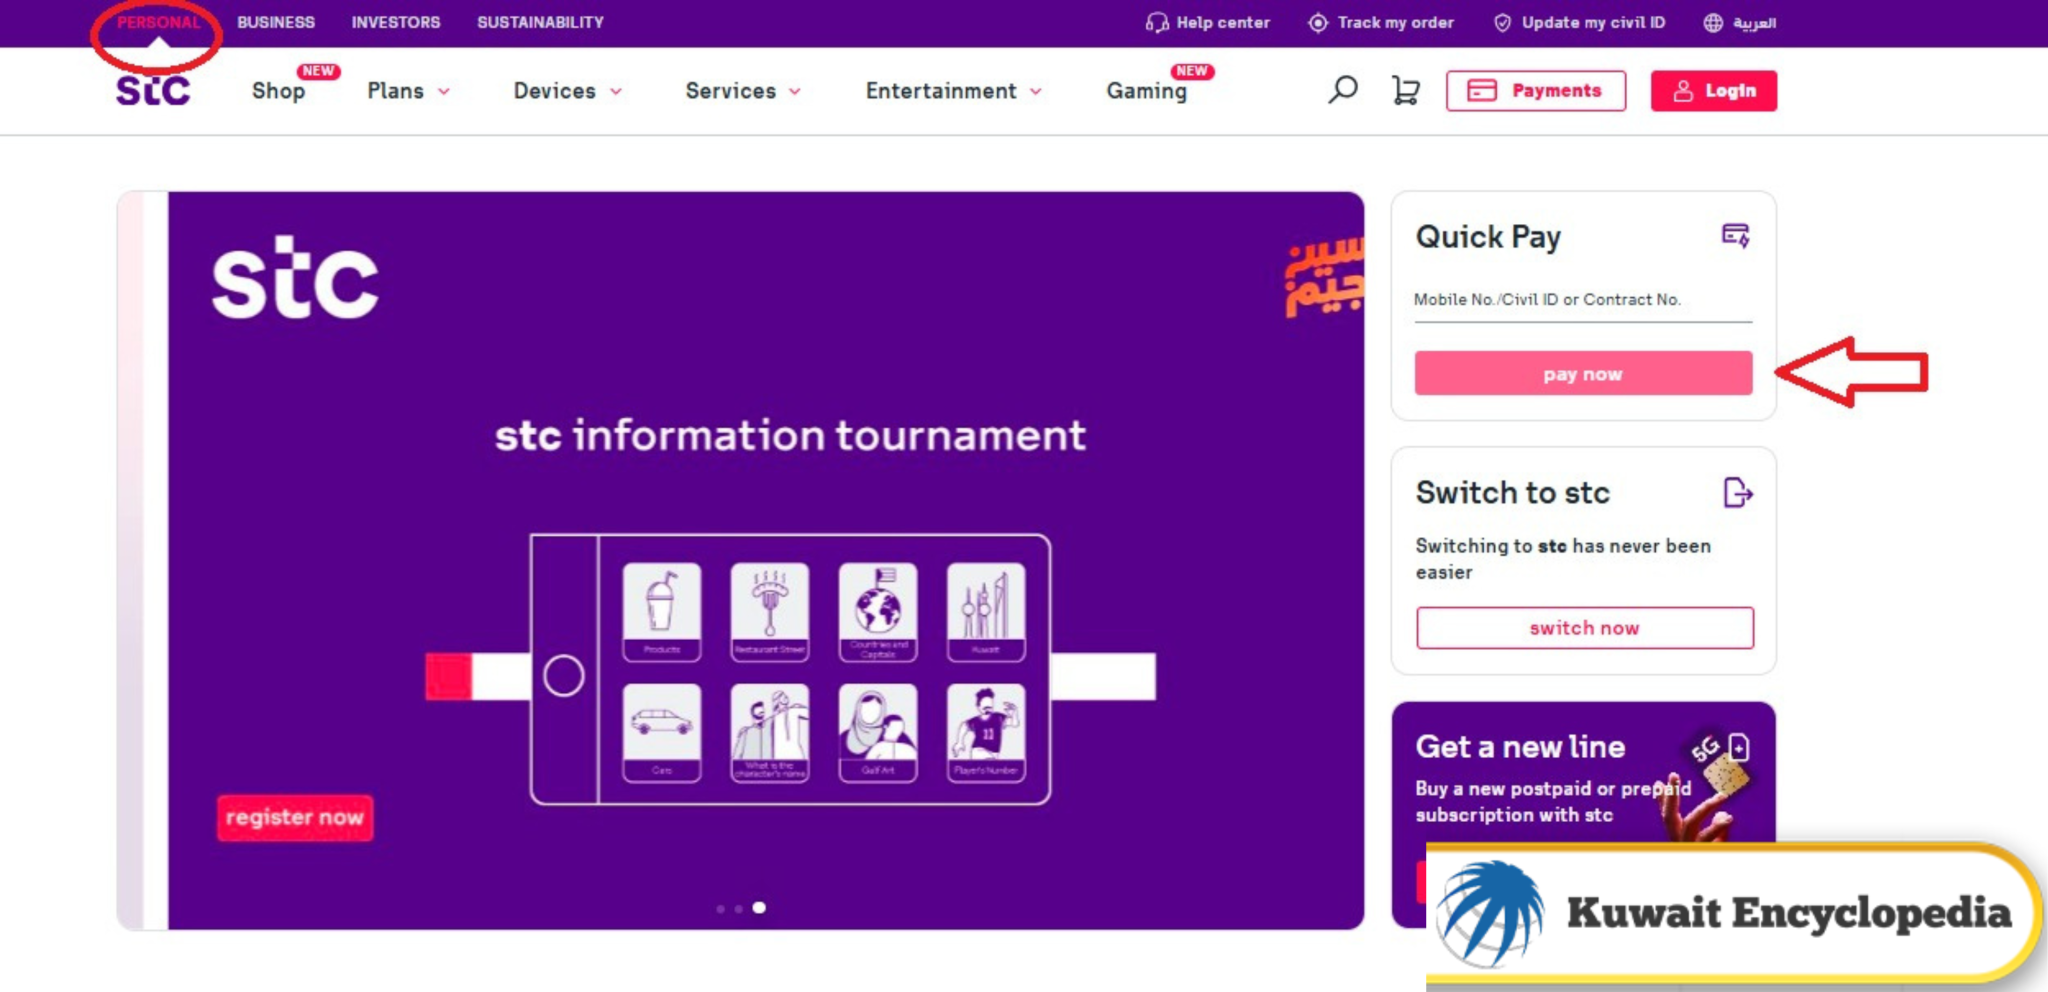Screen dimensions: 2048x992
Task: Click the pay now button
Action: [x=1583, y=373]
